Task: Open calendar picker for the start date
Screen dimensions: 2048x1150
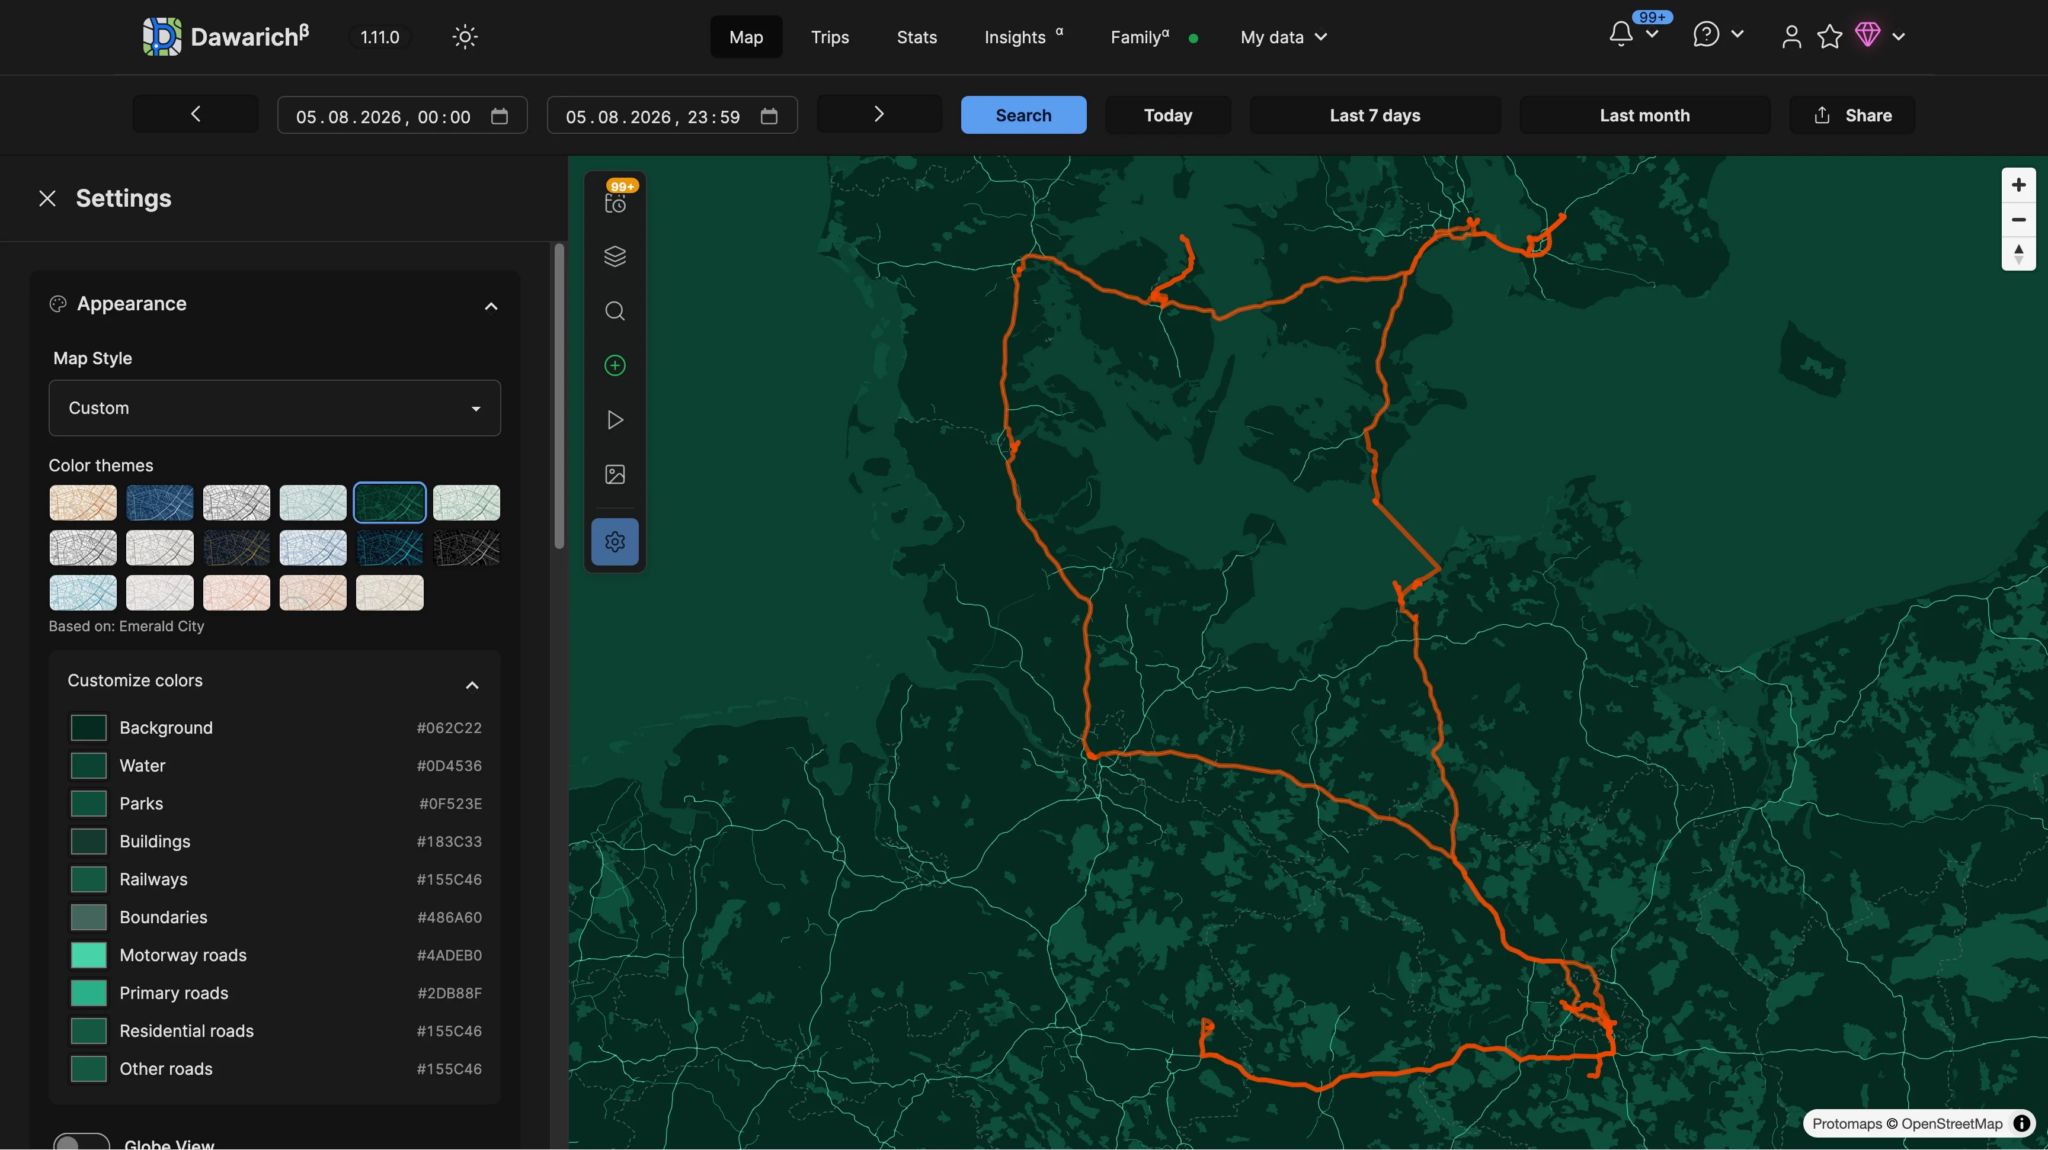Action: click(499, 116)
